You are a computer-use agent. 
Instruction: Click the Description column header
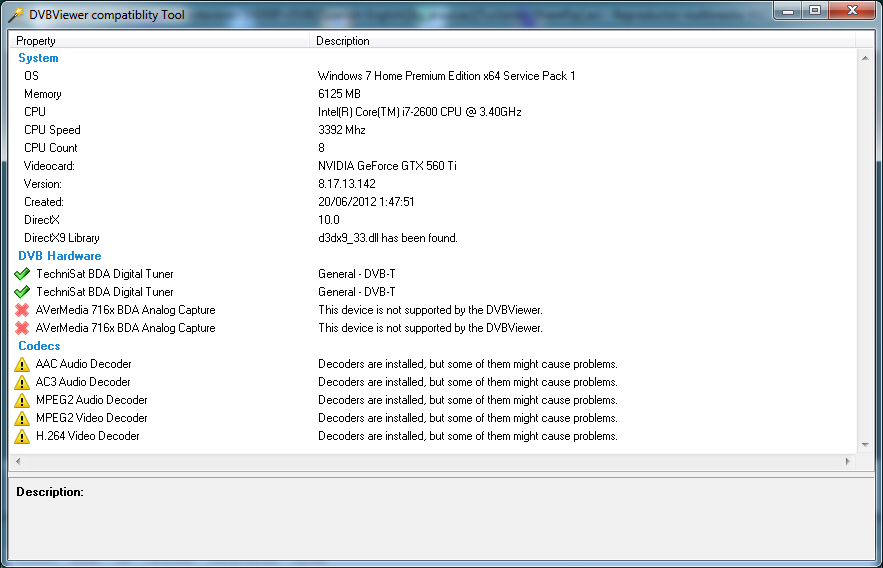pyautogui.click(x=582, y=41)
